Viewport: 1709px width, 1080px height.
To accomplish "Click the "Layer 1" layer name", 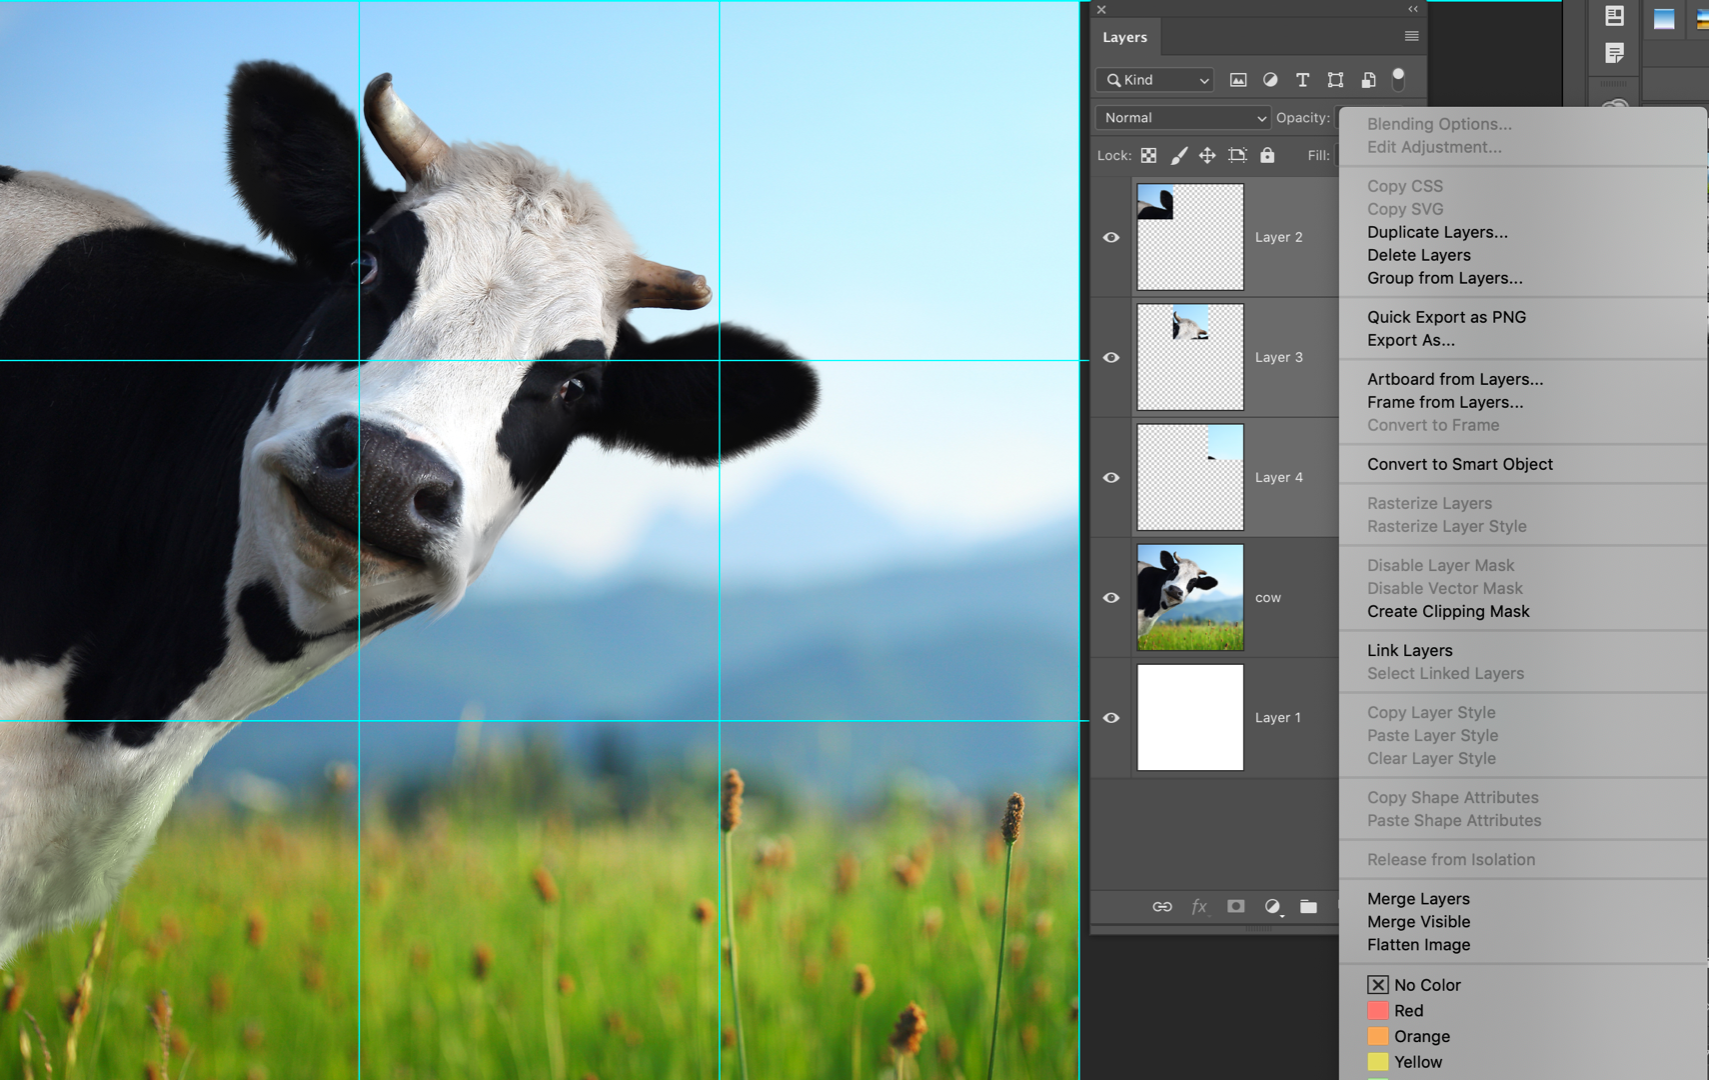I will (1278, 717).
